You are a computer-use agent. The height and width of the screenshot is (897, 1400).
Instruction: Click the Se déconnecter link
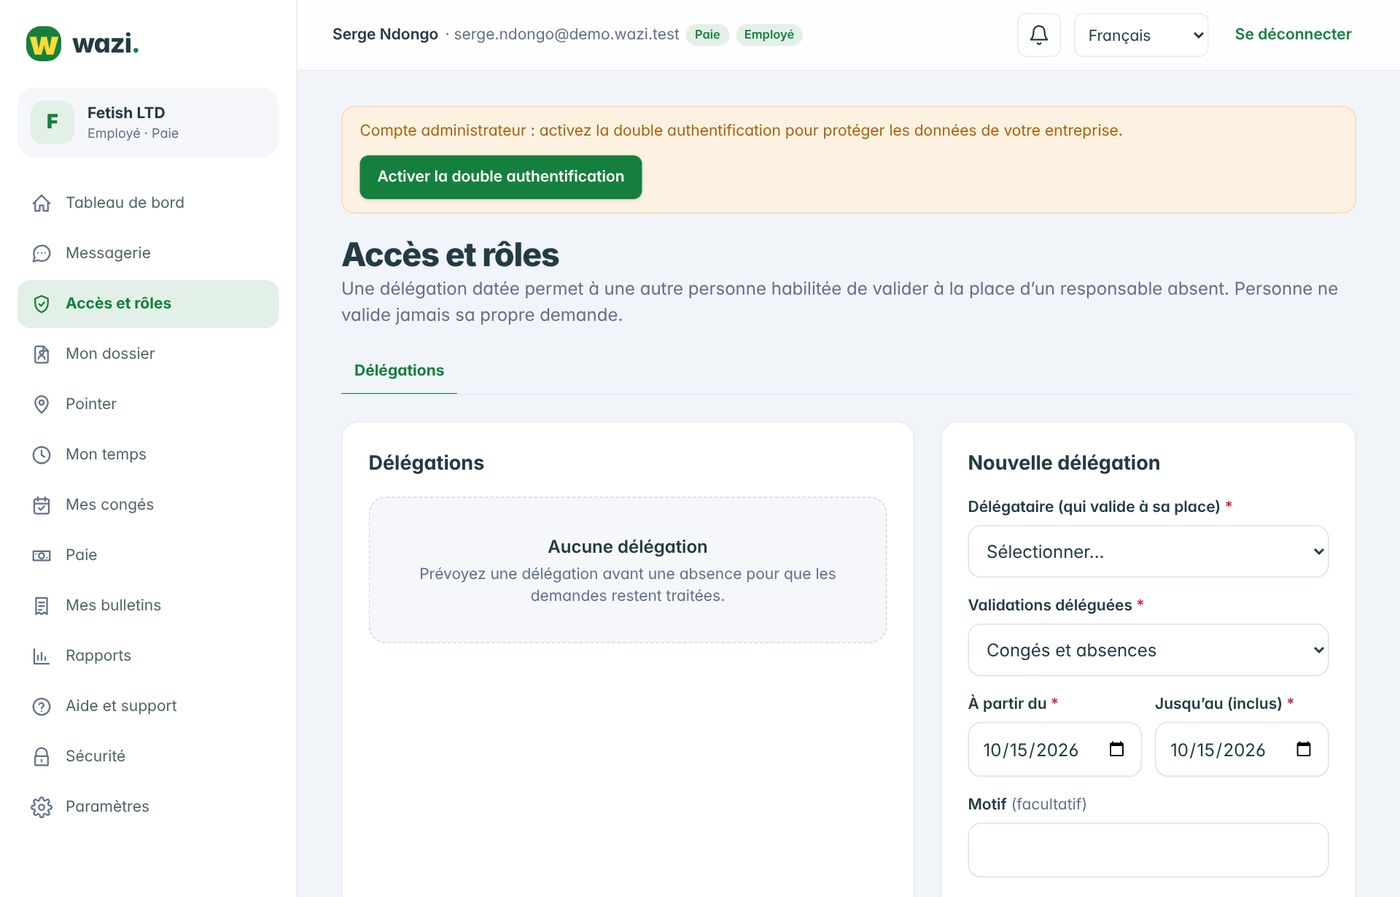(x=1293, y=34)
